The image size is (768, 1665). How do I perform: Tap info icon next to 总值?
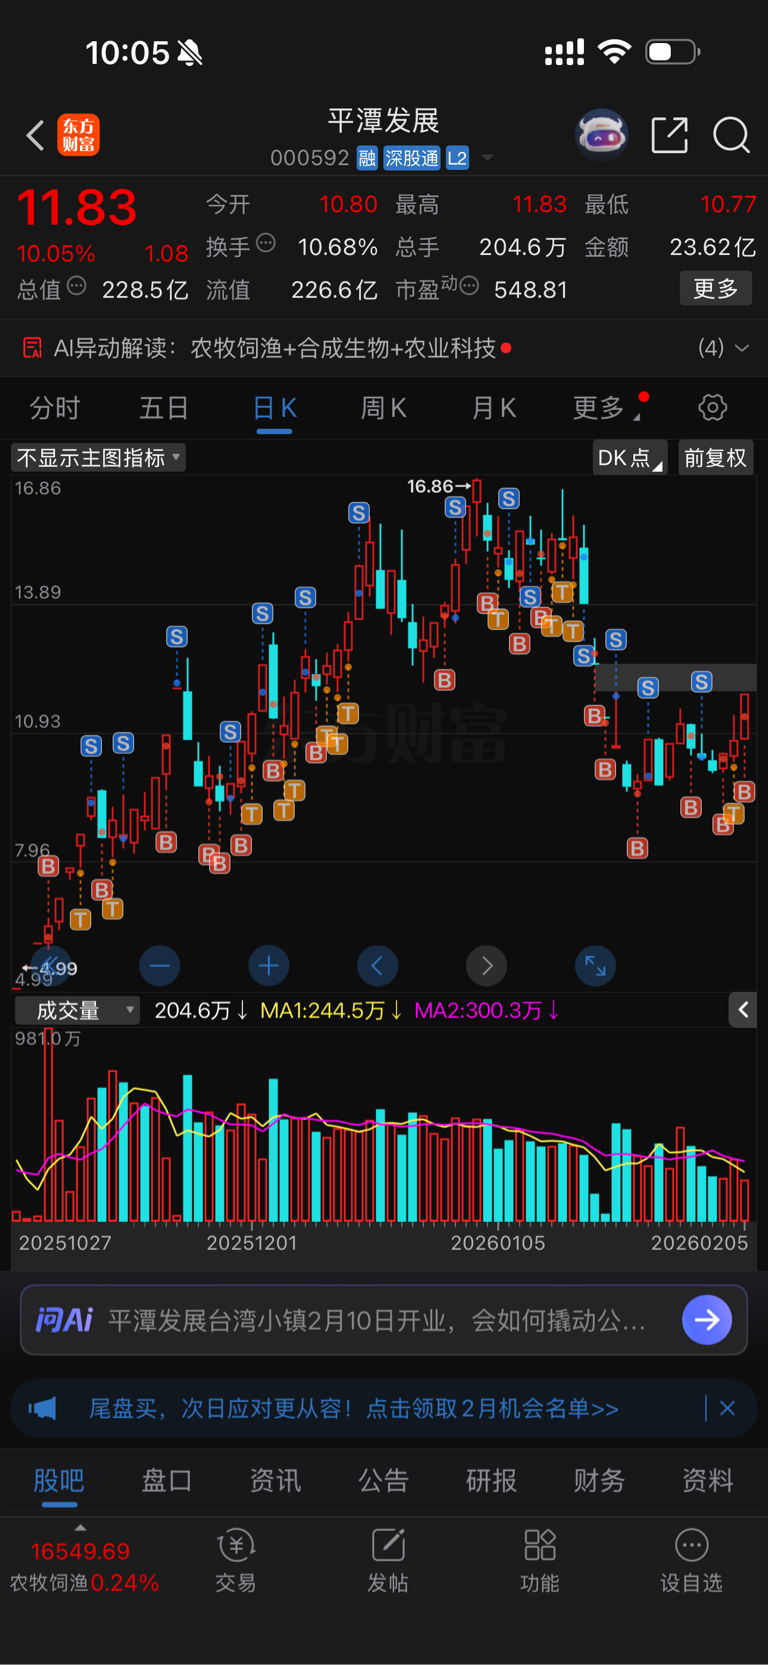[76, 287]
